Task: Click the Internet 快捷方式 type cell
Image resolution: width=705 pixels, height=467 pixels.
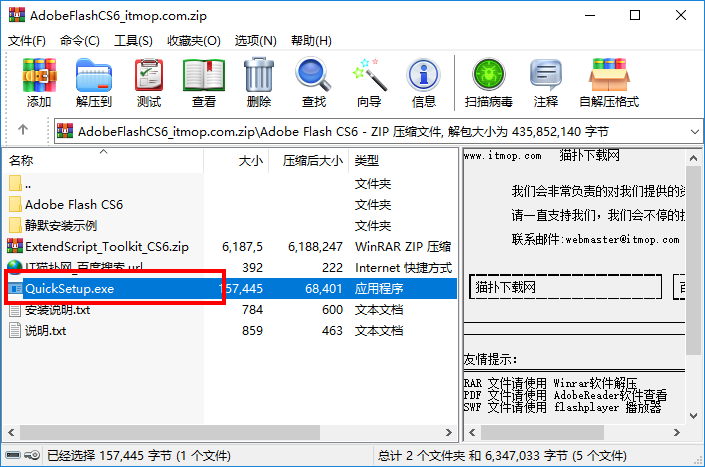Action: [403, 268]
